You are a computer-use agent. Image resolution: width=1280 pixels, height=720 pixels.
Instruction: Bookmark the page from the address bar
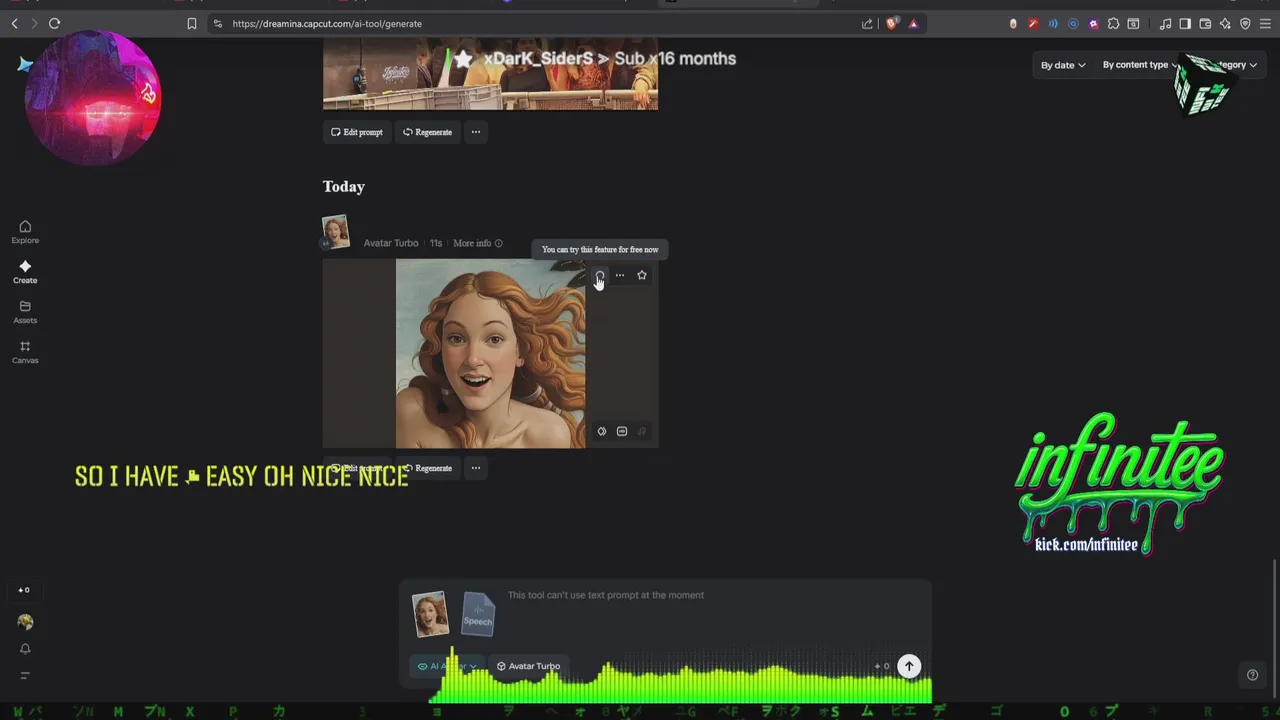(x=192, y=23)
